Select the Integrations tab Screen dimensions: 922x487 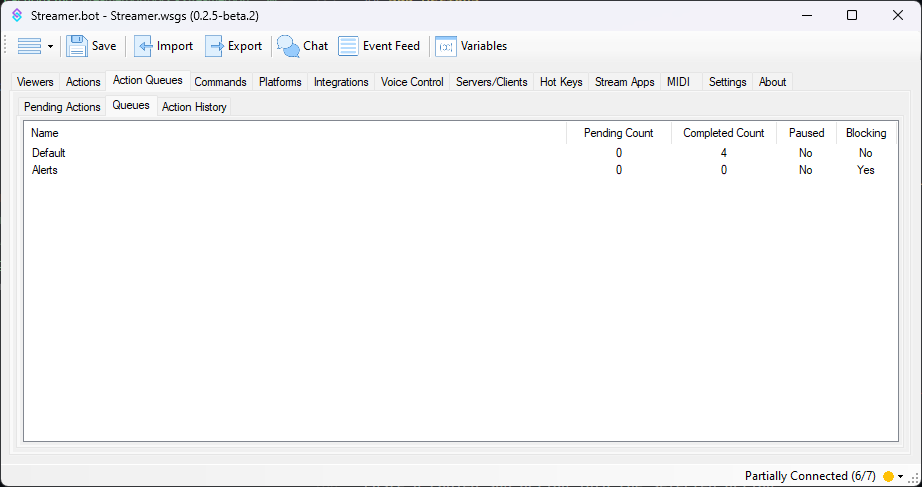[x=341, y=82]
